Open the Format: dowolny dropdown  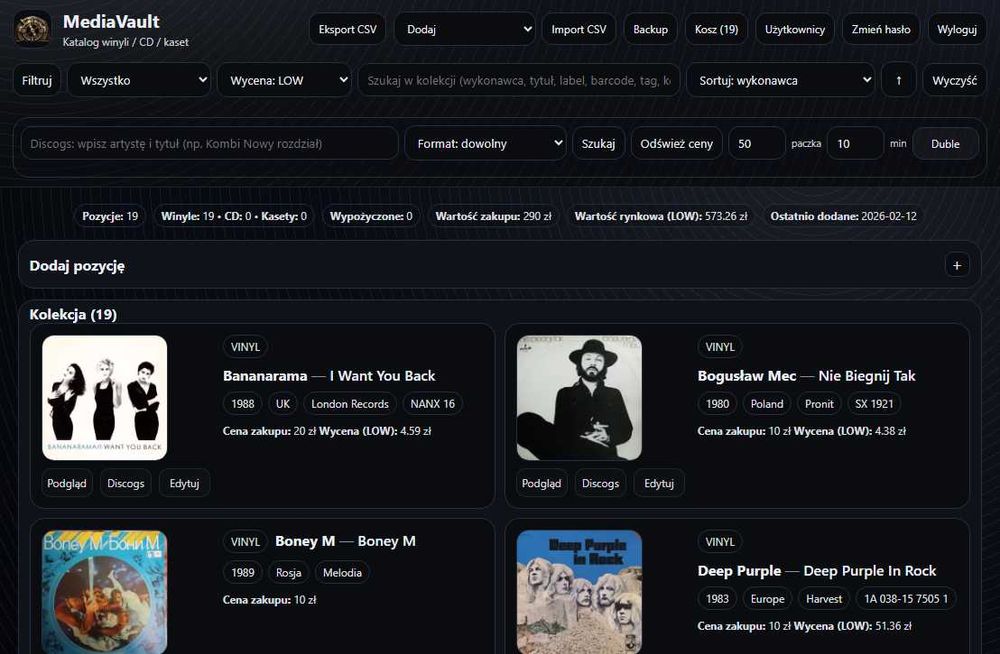point(485,144)
